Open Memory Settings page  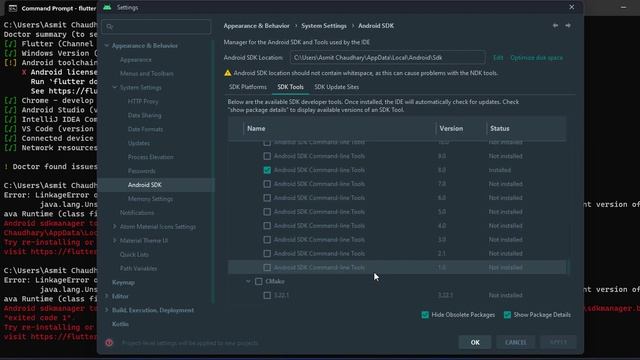(x=150, y=199)
